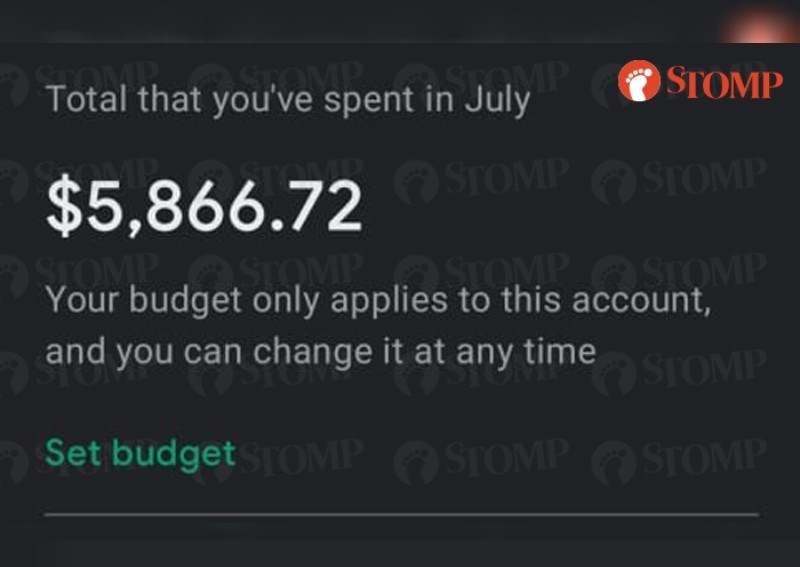Click the word 'spent' in the heading
This screenshot has width=800, height=567.
[x=368, y=100]
